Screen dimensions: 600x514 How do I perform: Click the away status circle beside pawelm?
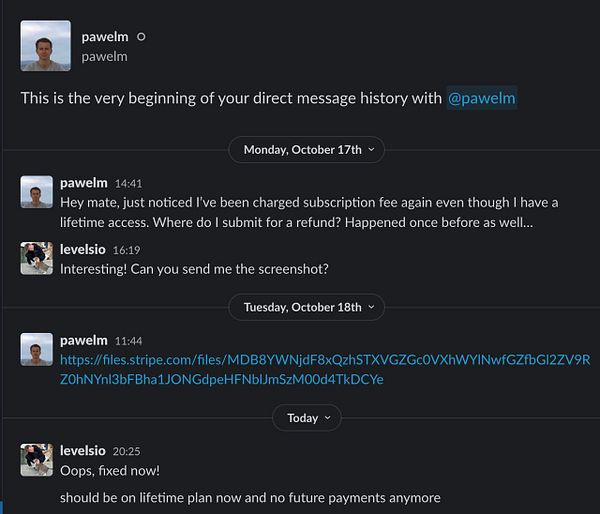click(141, 37)
